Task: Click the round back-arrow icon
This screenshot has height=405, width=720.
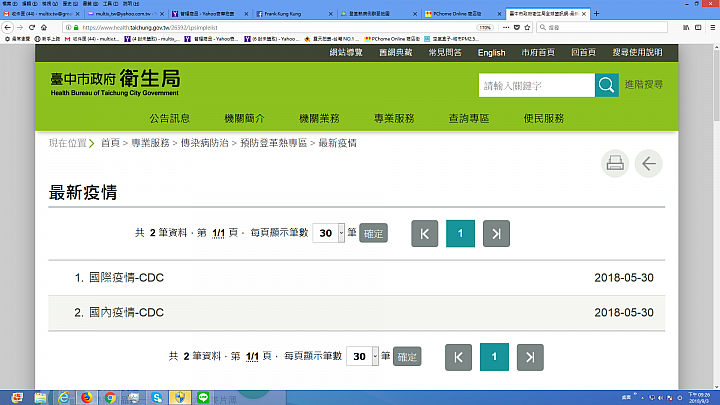Action: pos(648,163)
